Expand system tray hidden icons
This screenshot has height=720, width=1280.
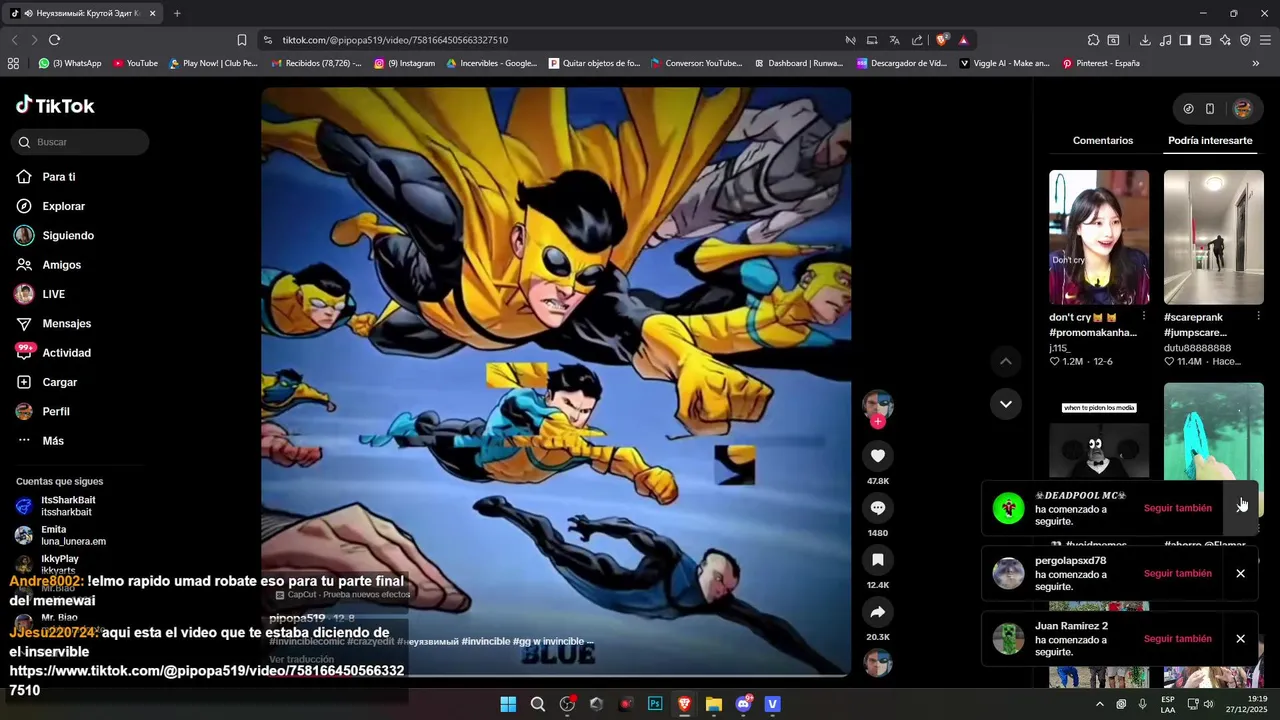1100,704
